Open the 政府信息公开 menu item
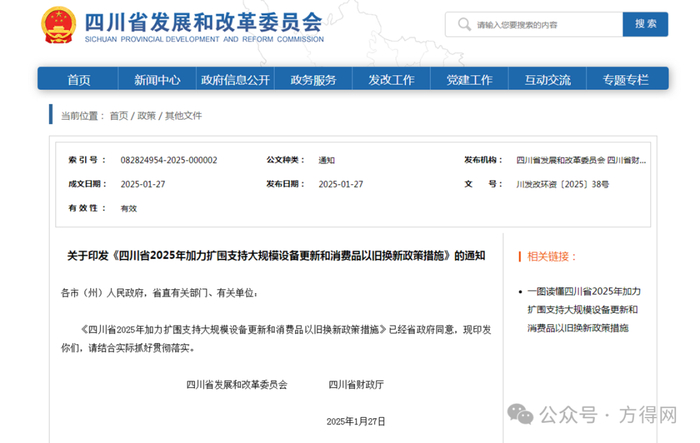The width and height of the screenshot is (700, 443). (235, 80)
